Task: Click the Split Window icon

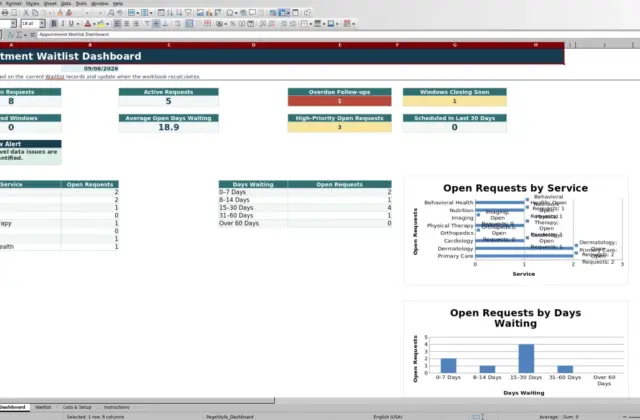Action: 296,13
